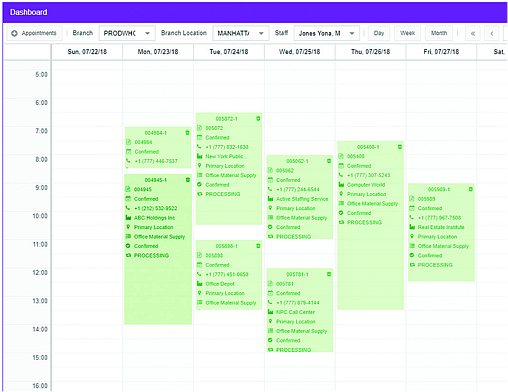Click the factory icon beside Active Staffing Service
The height and width of the screenshot is (392, 508).
pyautogui.click(x=270, y=198)
